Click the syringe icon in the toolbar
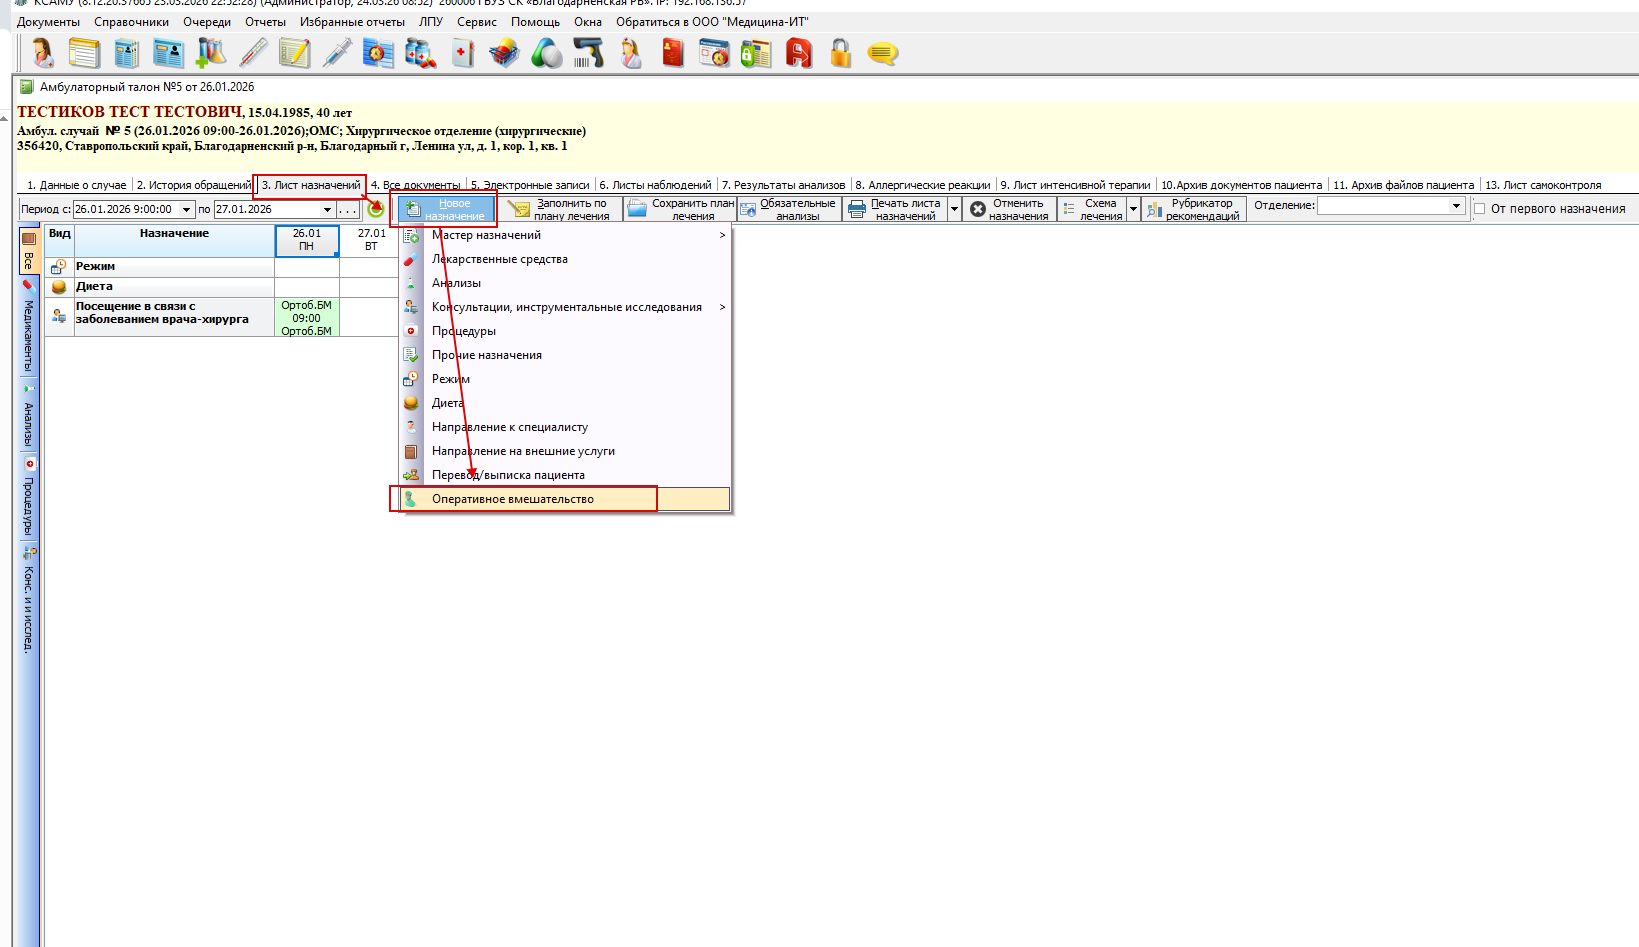1639x947 pixels. pos(337,53)
